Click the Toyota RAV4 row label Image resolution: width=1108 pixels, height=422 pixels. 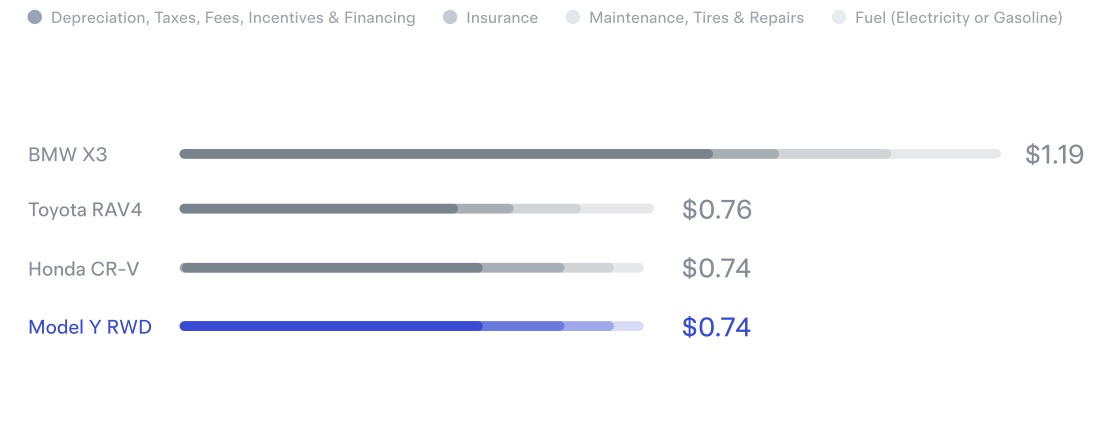click(85, 209)
